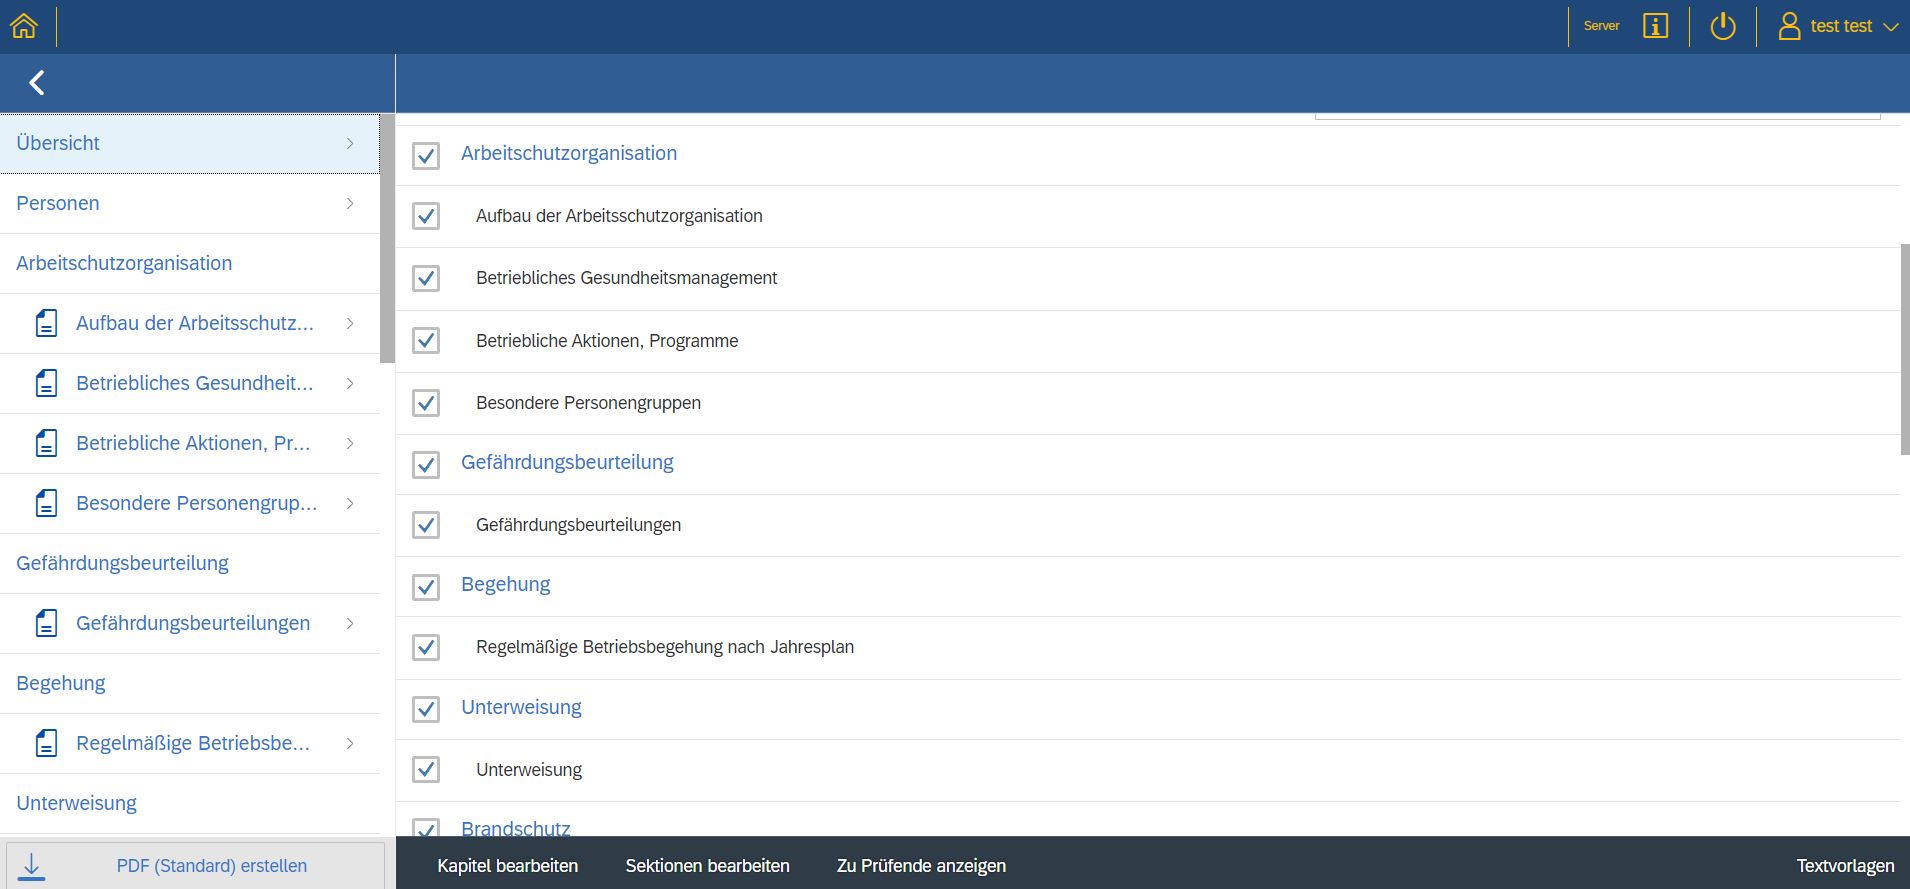Open chevron for Betriebliche Aktionen item
The width and height of the screenshot is (1910, 889).
point(350,443)
